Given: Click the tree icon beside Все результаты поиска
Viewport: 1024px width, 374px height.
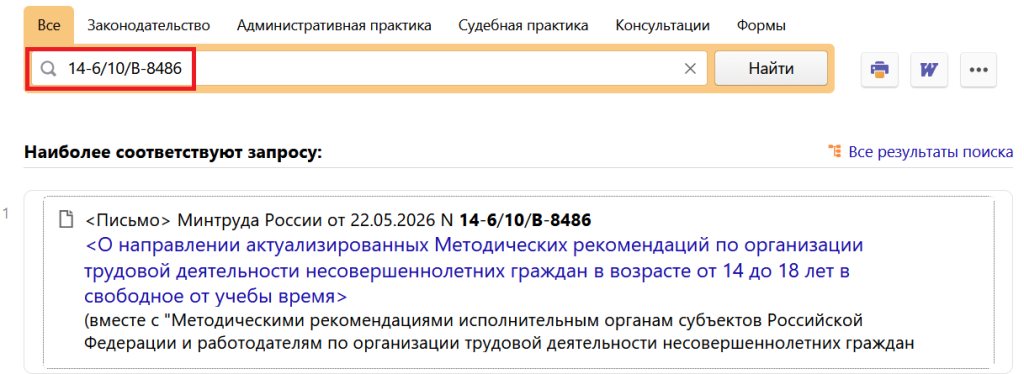Looking at the screenshot, I should click(834, 152).
